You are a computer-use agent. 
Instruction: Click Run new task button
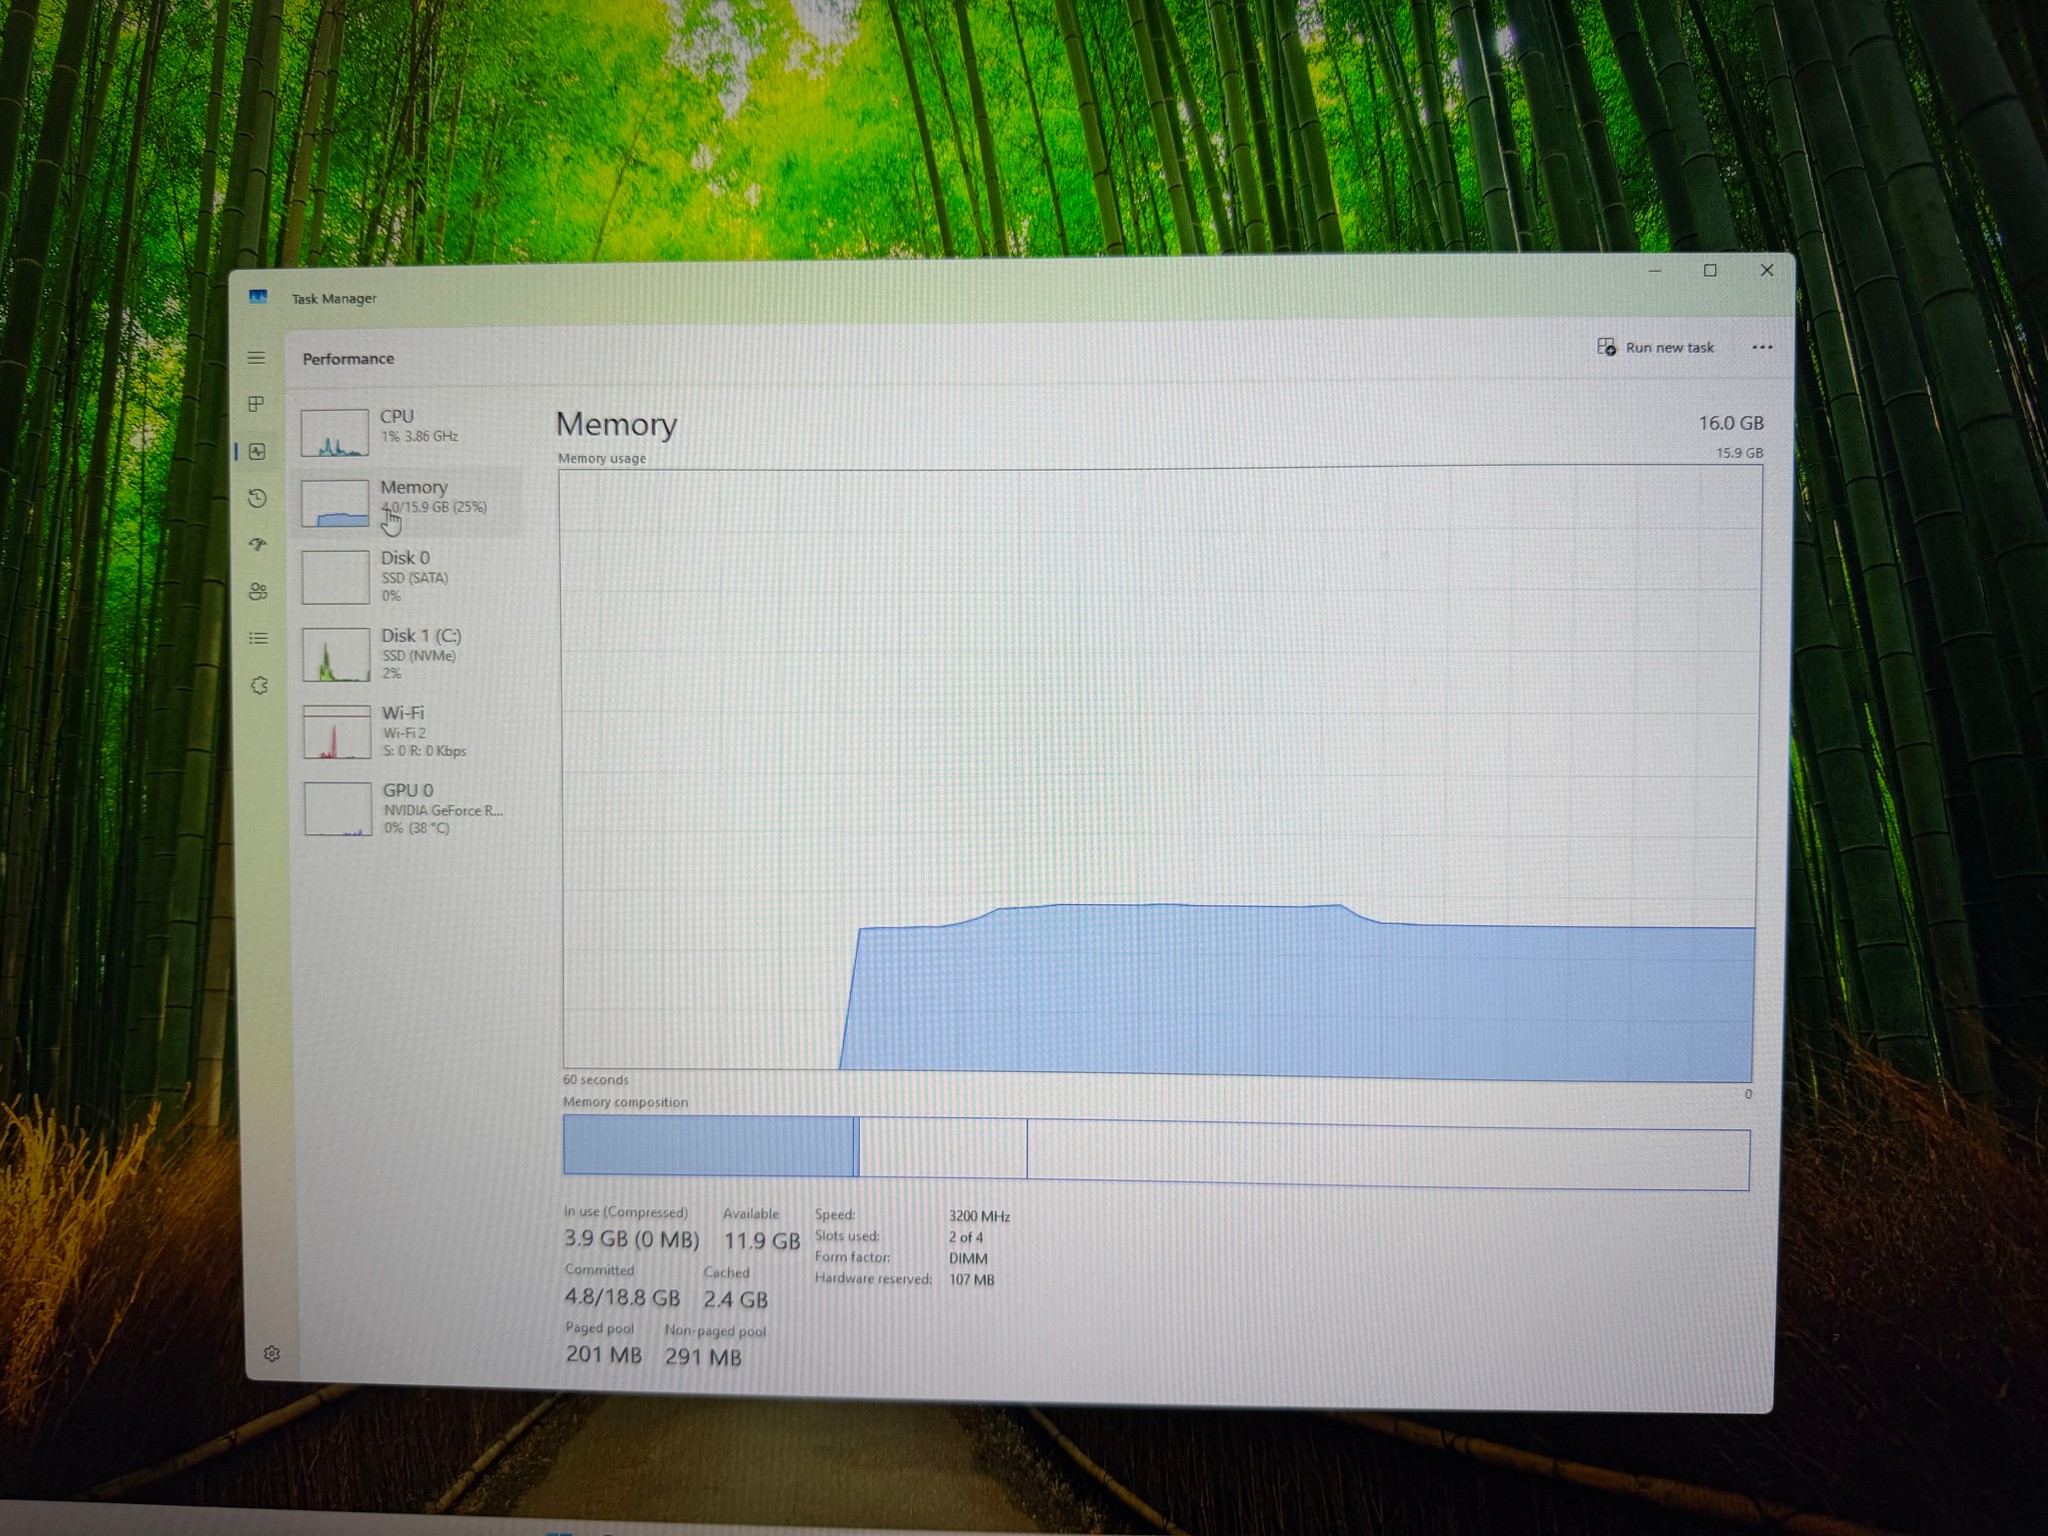click(1656, 347)
